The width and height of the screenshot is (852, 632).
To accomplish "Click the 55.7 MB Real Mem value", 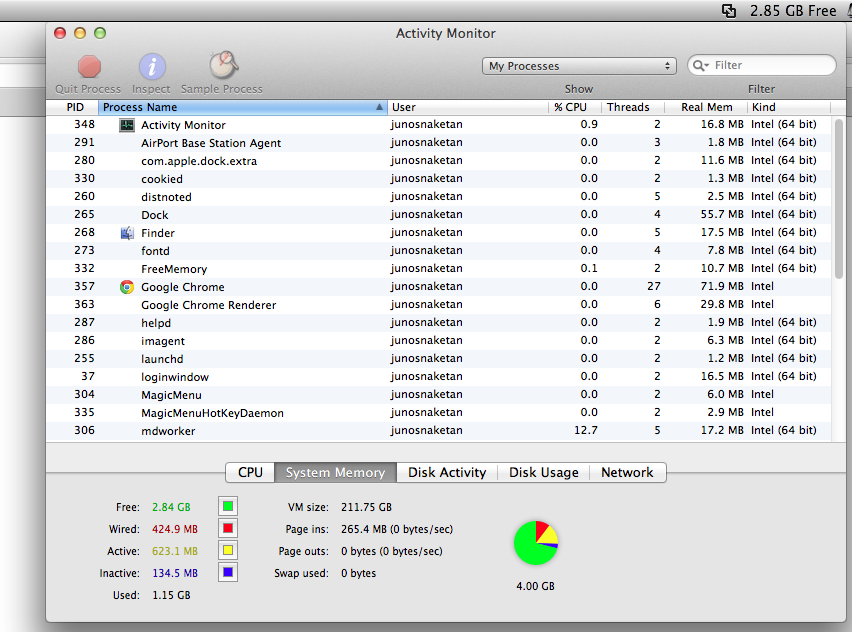I will [722, 214].
